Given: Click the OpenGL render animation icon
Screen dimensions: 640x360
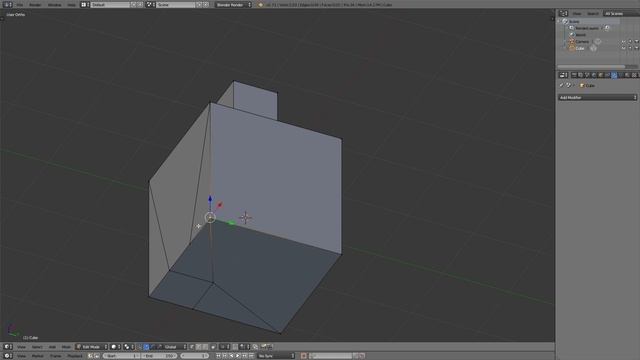Looking at the screenshot, I should tap(270, 347).
